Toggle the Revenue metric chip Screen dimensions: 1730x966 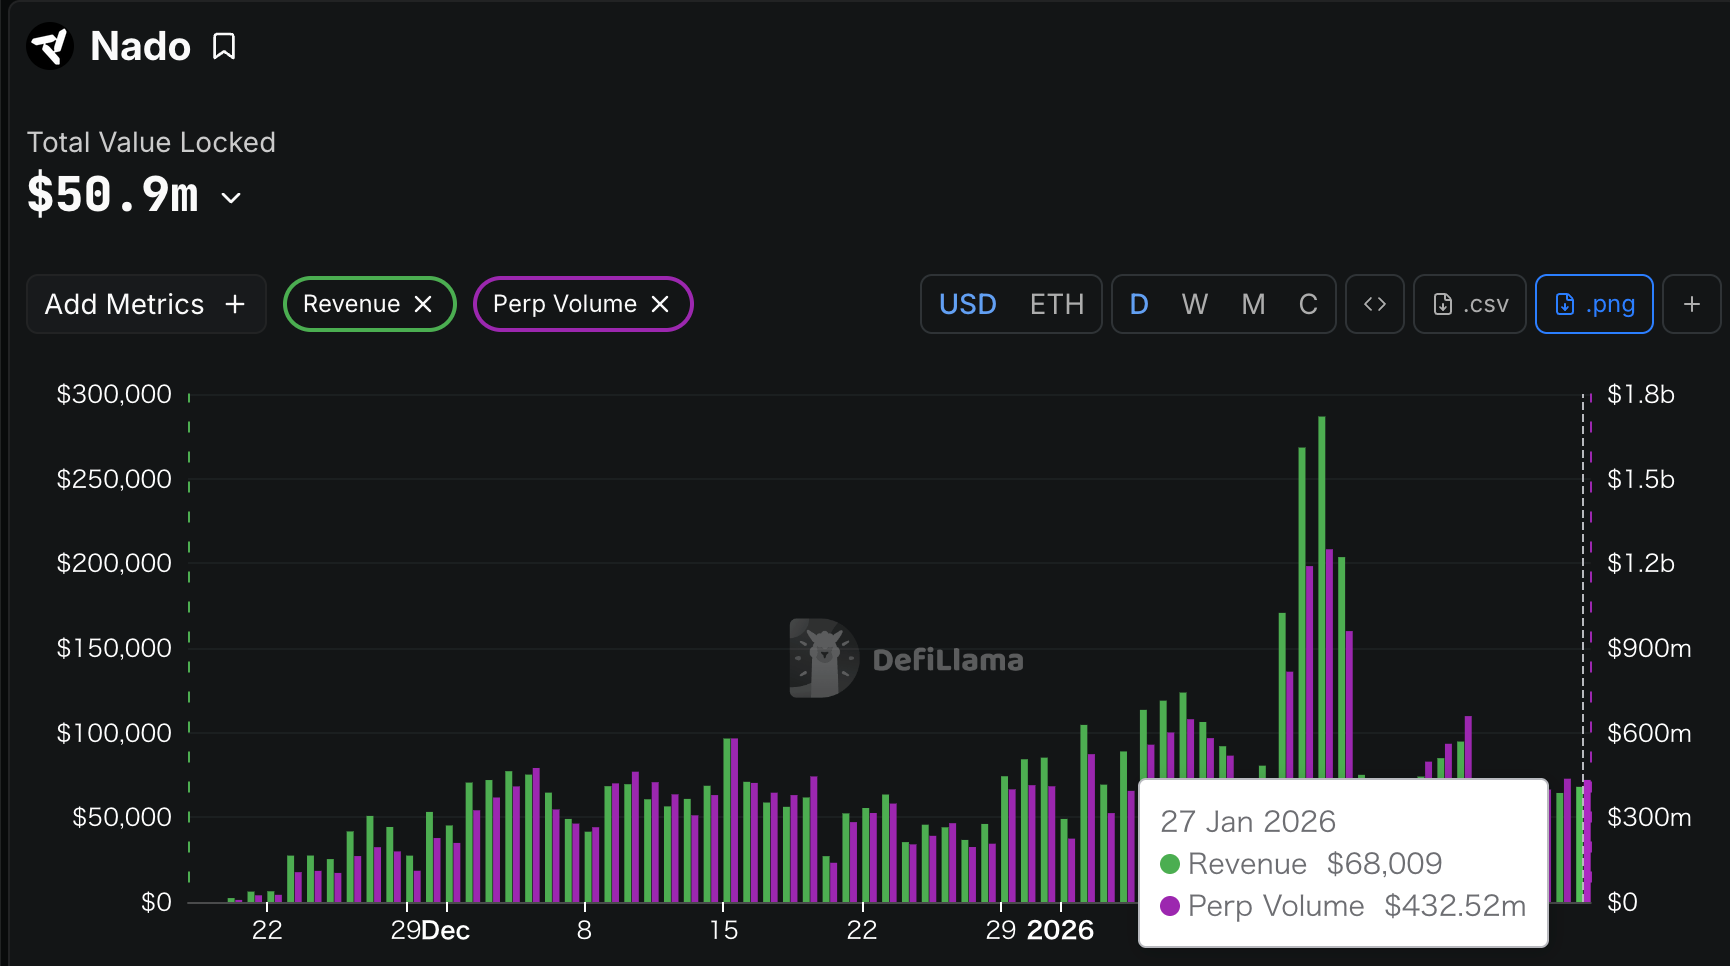click(x=369, y=304)
